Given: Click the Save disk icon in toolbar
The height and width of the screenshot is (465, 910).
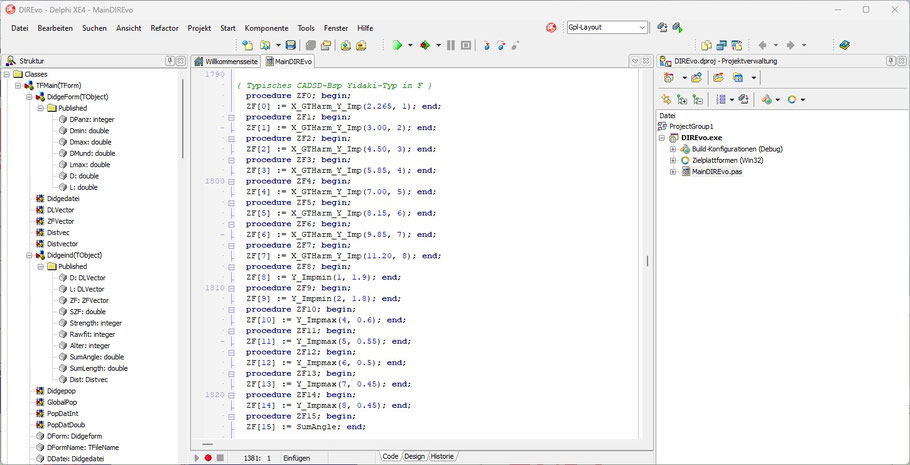Looking at the screenshot, I should click(x=290, y=45).
